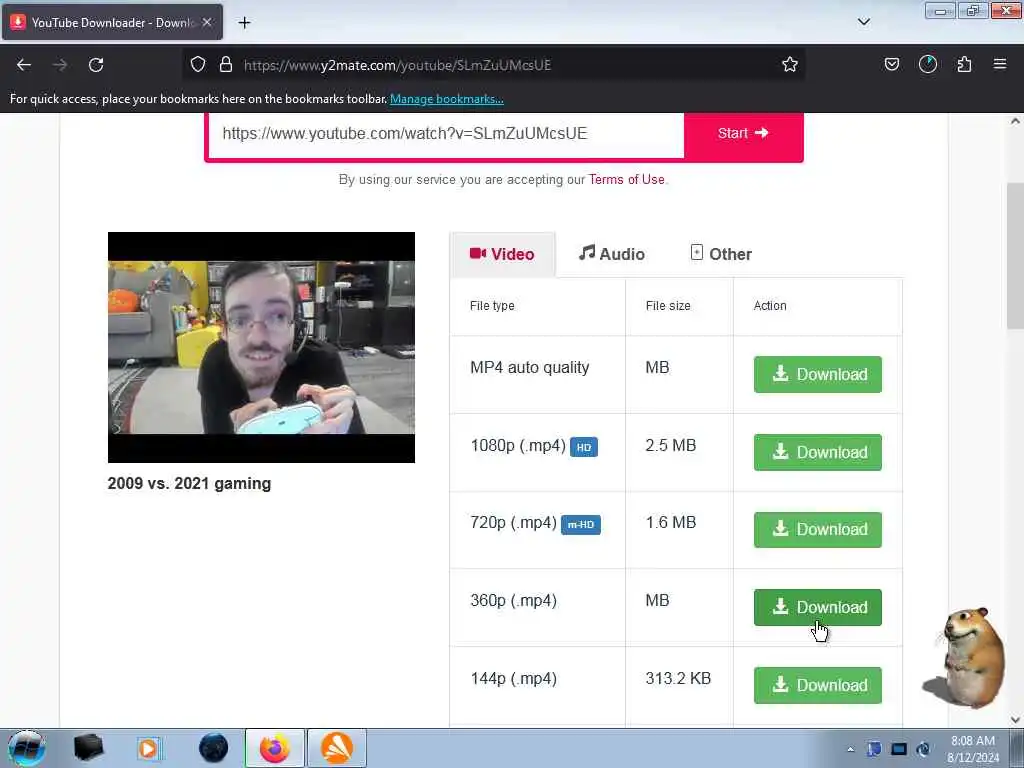Image resolution: width=1024 pixels, height=768 pixels.
Task: Reload the page with the refresh icon
Action: 96,65
